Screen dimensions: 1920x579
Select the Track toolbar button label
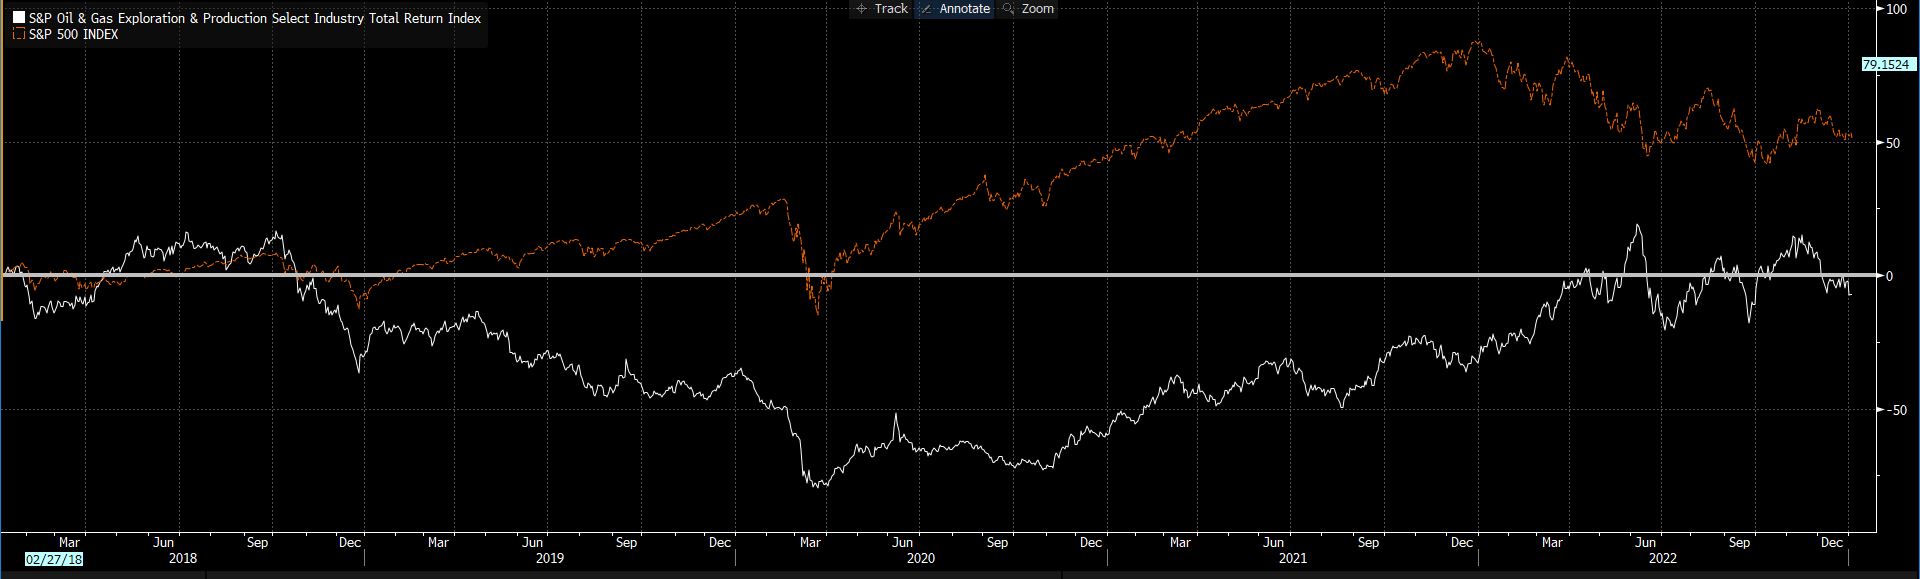pyautogui.click(x=890, y=9)
